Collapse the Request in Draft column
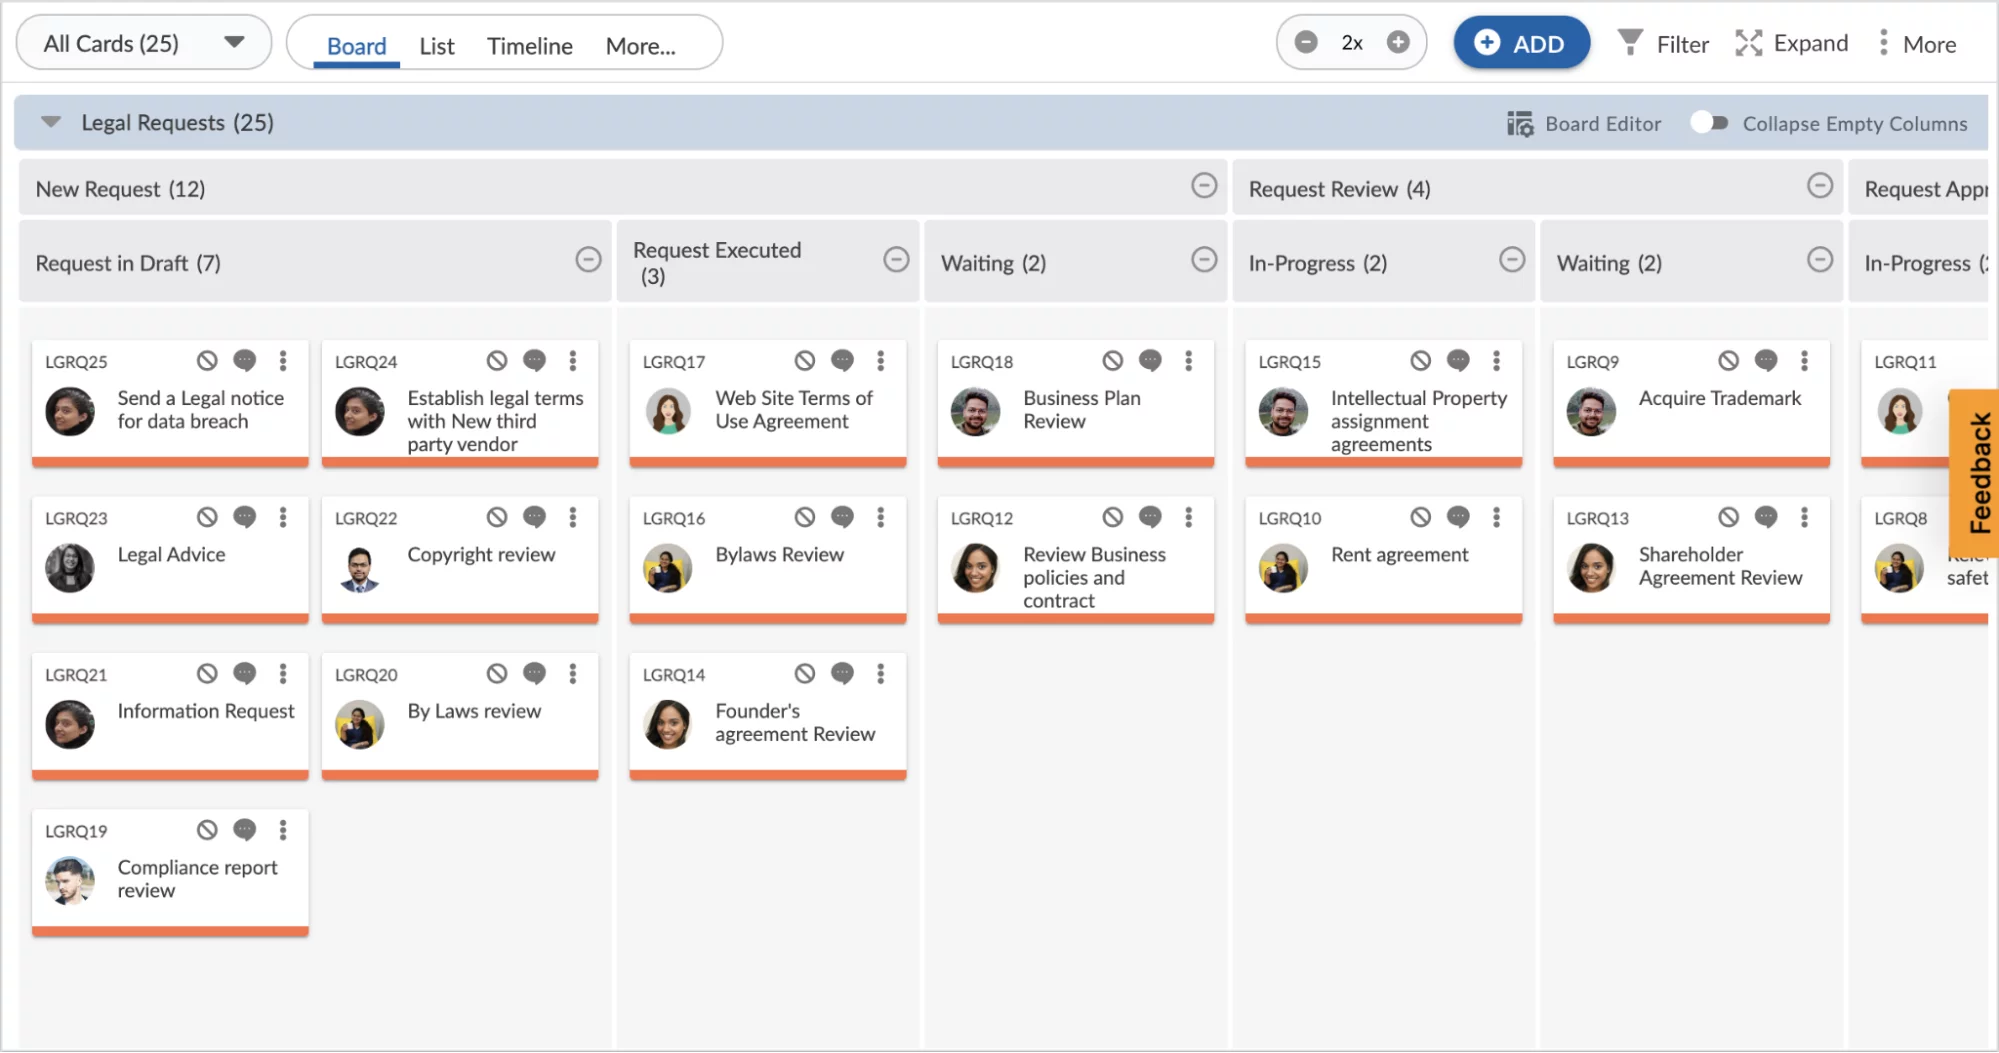The width and height of the screenshot is (1999, 1053). [x=588, y=260]
